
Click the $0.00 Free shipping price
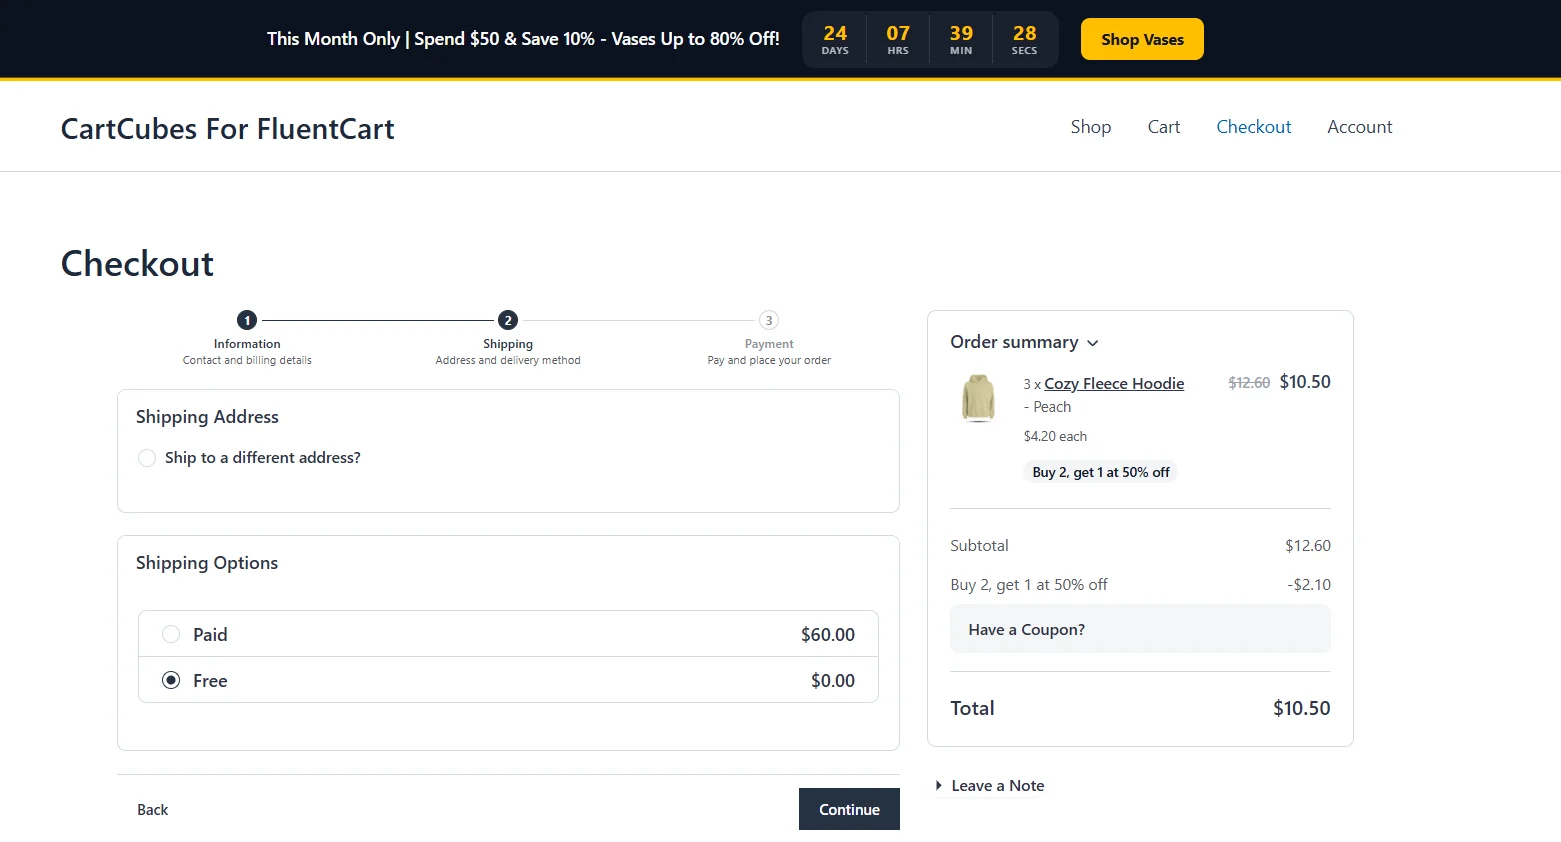click(x=833, y=680)
